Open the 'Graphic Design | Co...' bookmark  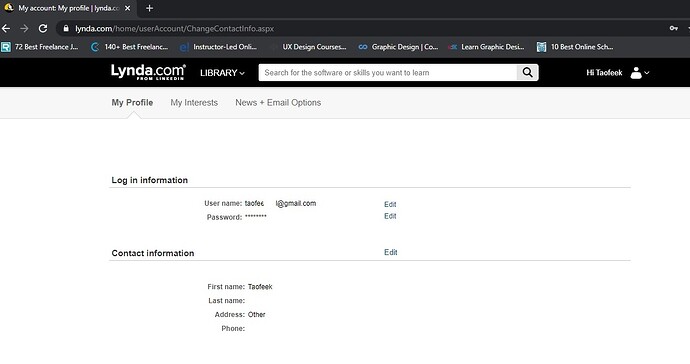[399, 47]
